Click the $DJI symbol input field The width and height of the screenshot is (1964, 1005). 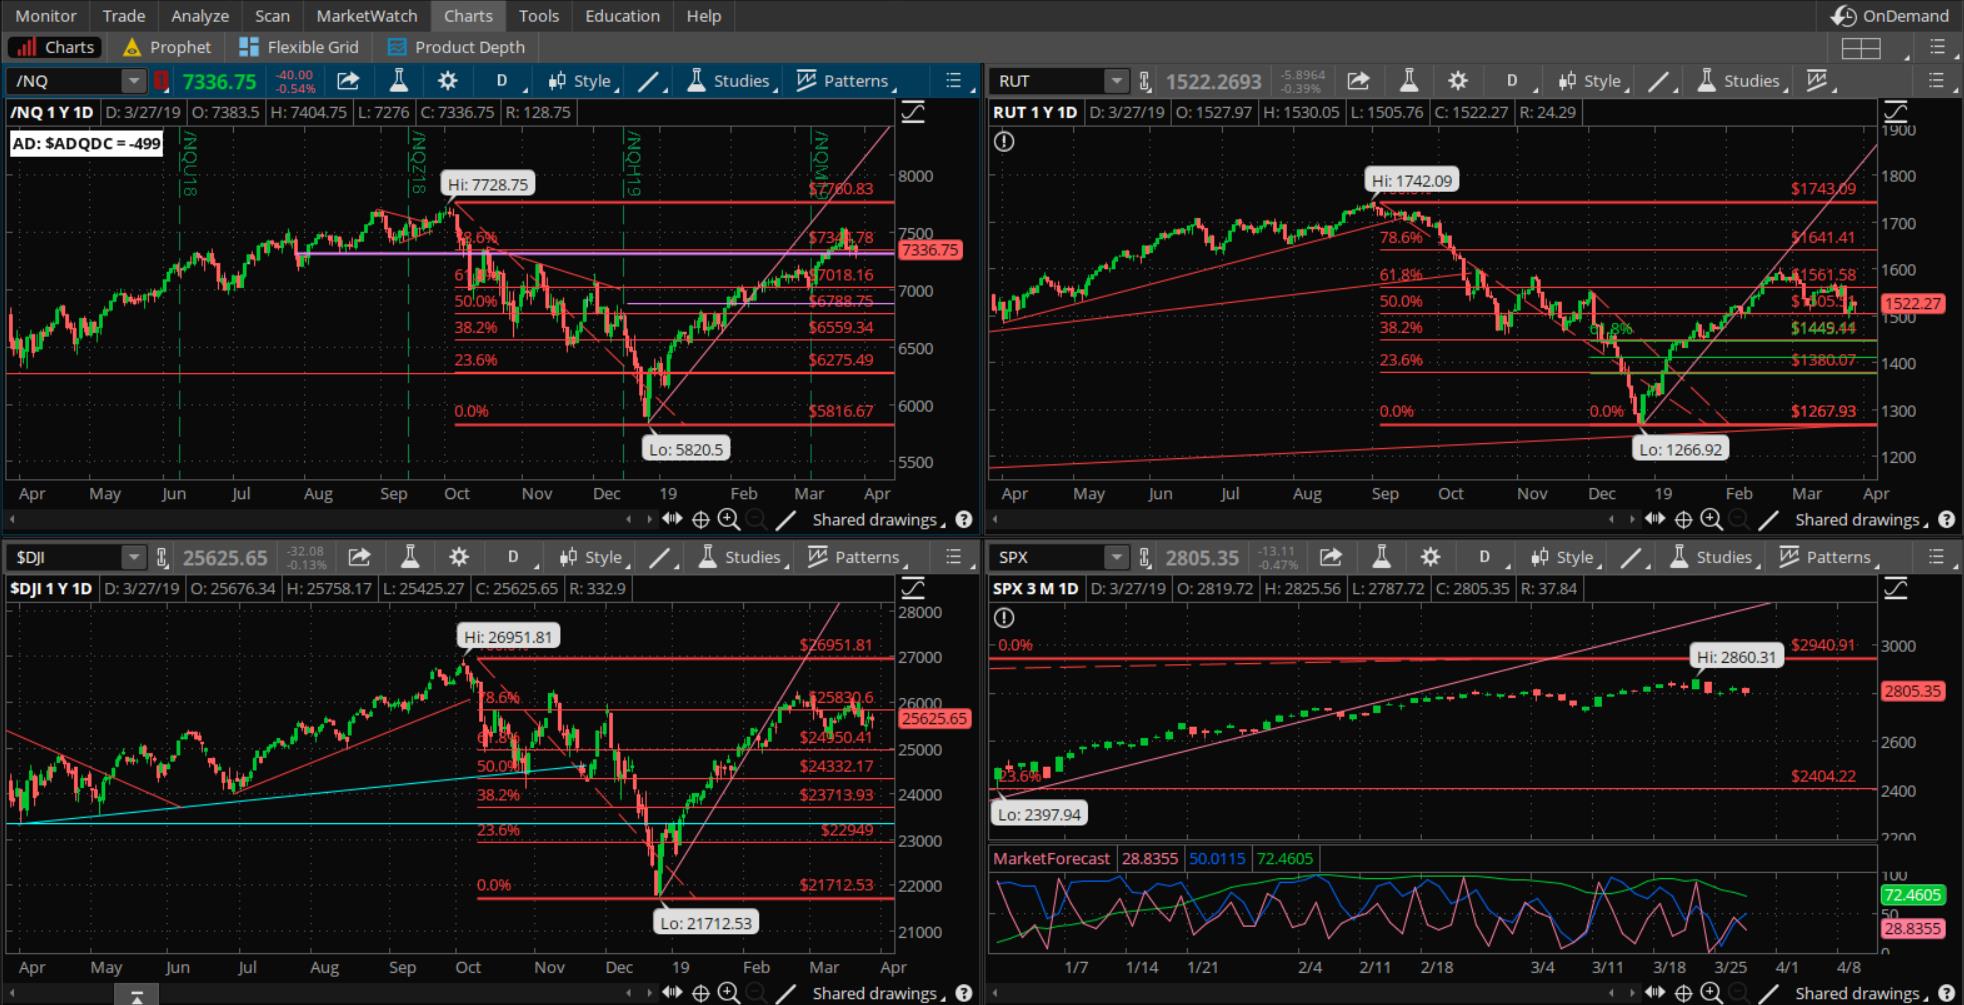(x=64, y=557)
